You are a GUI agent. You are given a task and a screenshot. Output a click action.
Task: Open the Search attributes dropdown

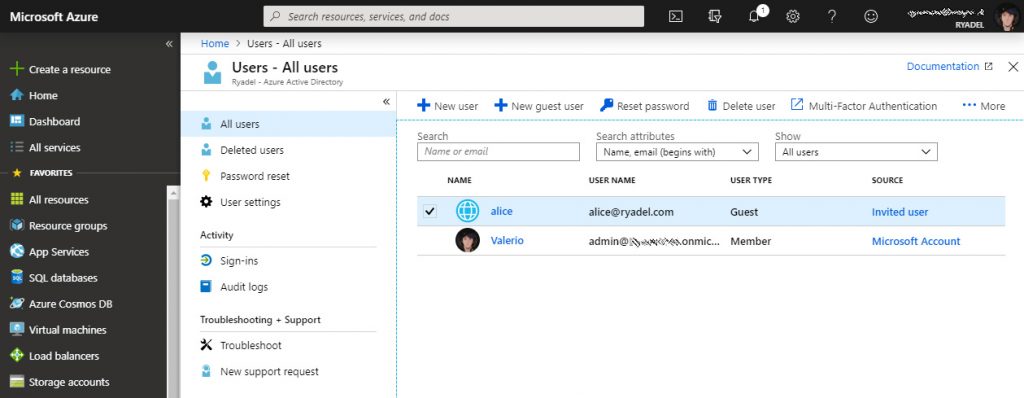coord(677,152)
